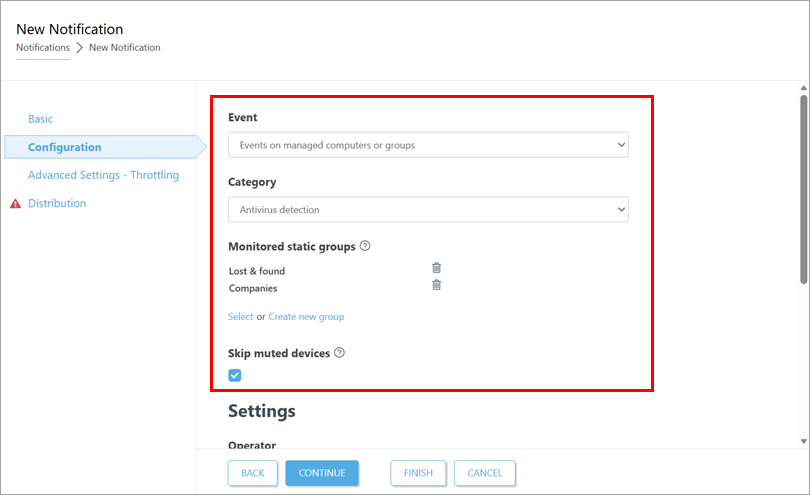Screen dimensions: 810x495
Task: Click breadcrumb chevron after Notifications
Action: pos(79,48)
